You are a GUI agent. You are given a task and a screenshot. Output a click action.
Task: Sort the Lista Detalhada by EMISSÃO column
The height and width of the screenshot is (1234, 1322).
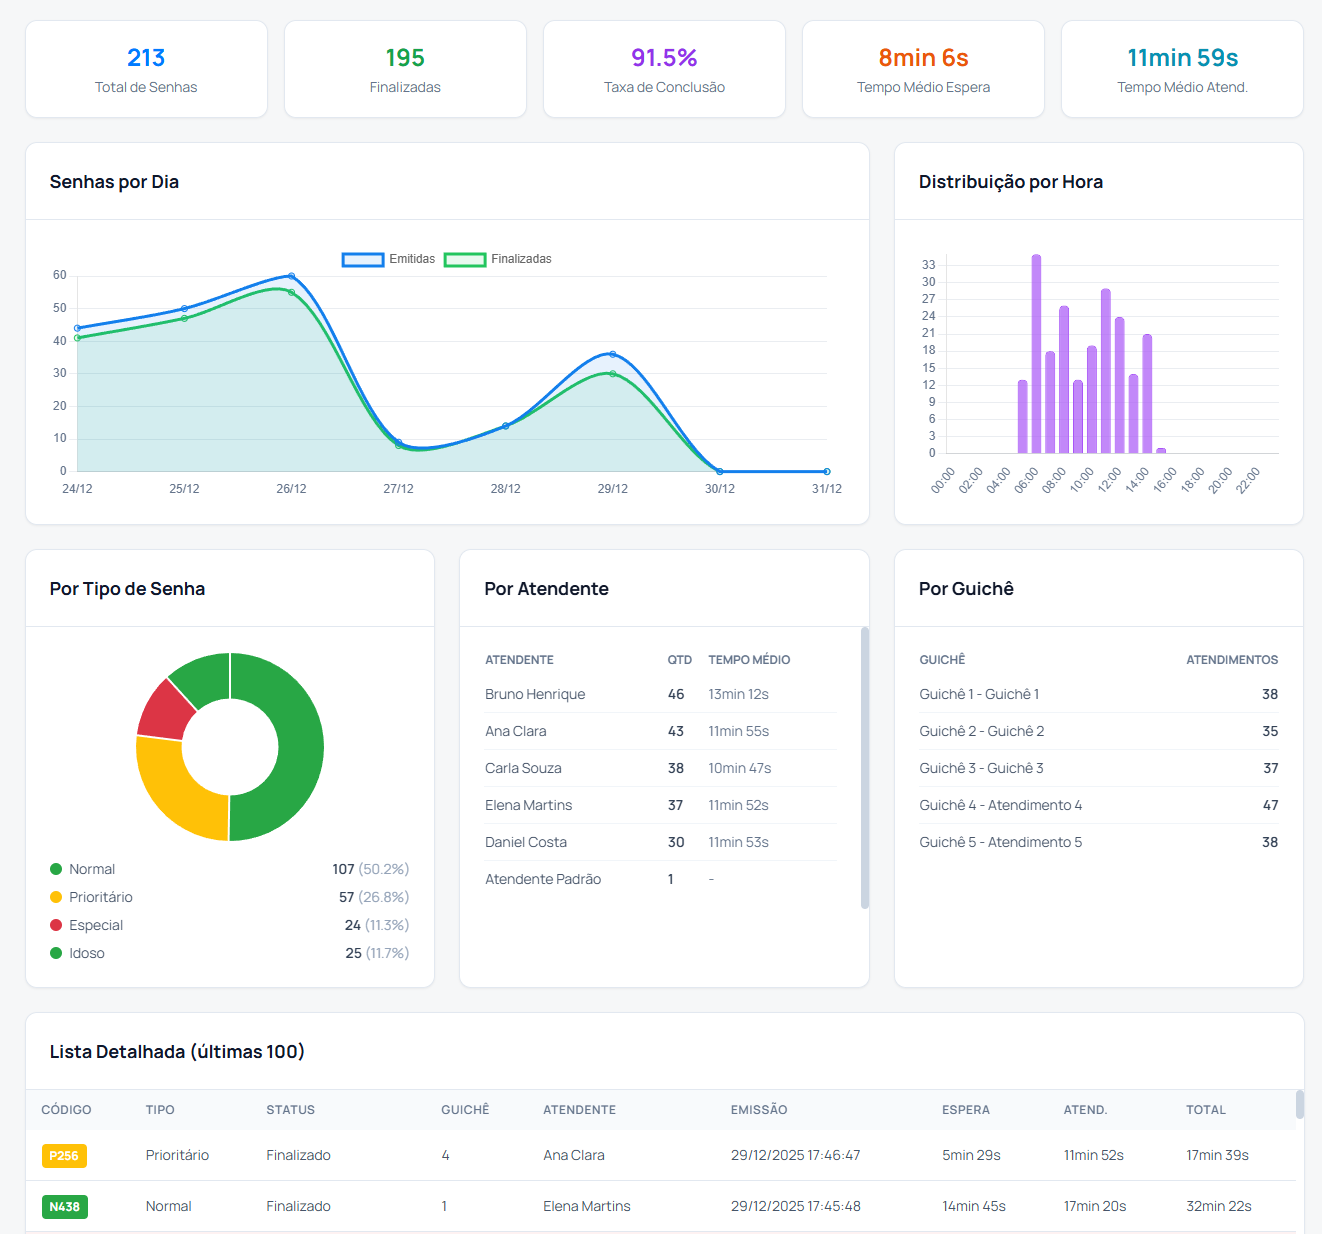[x=759, y=1110]
